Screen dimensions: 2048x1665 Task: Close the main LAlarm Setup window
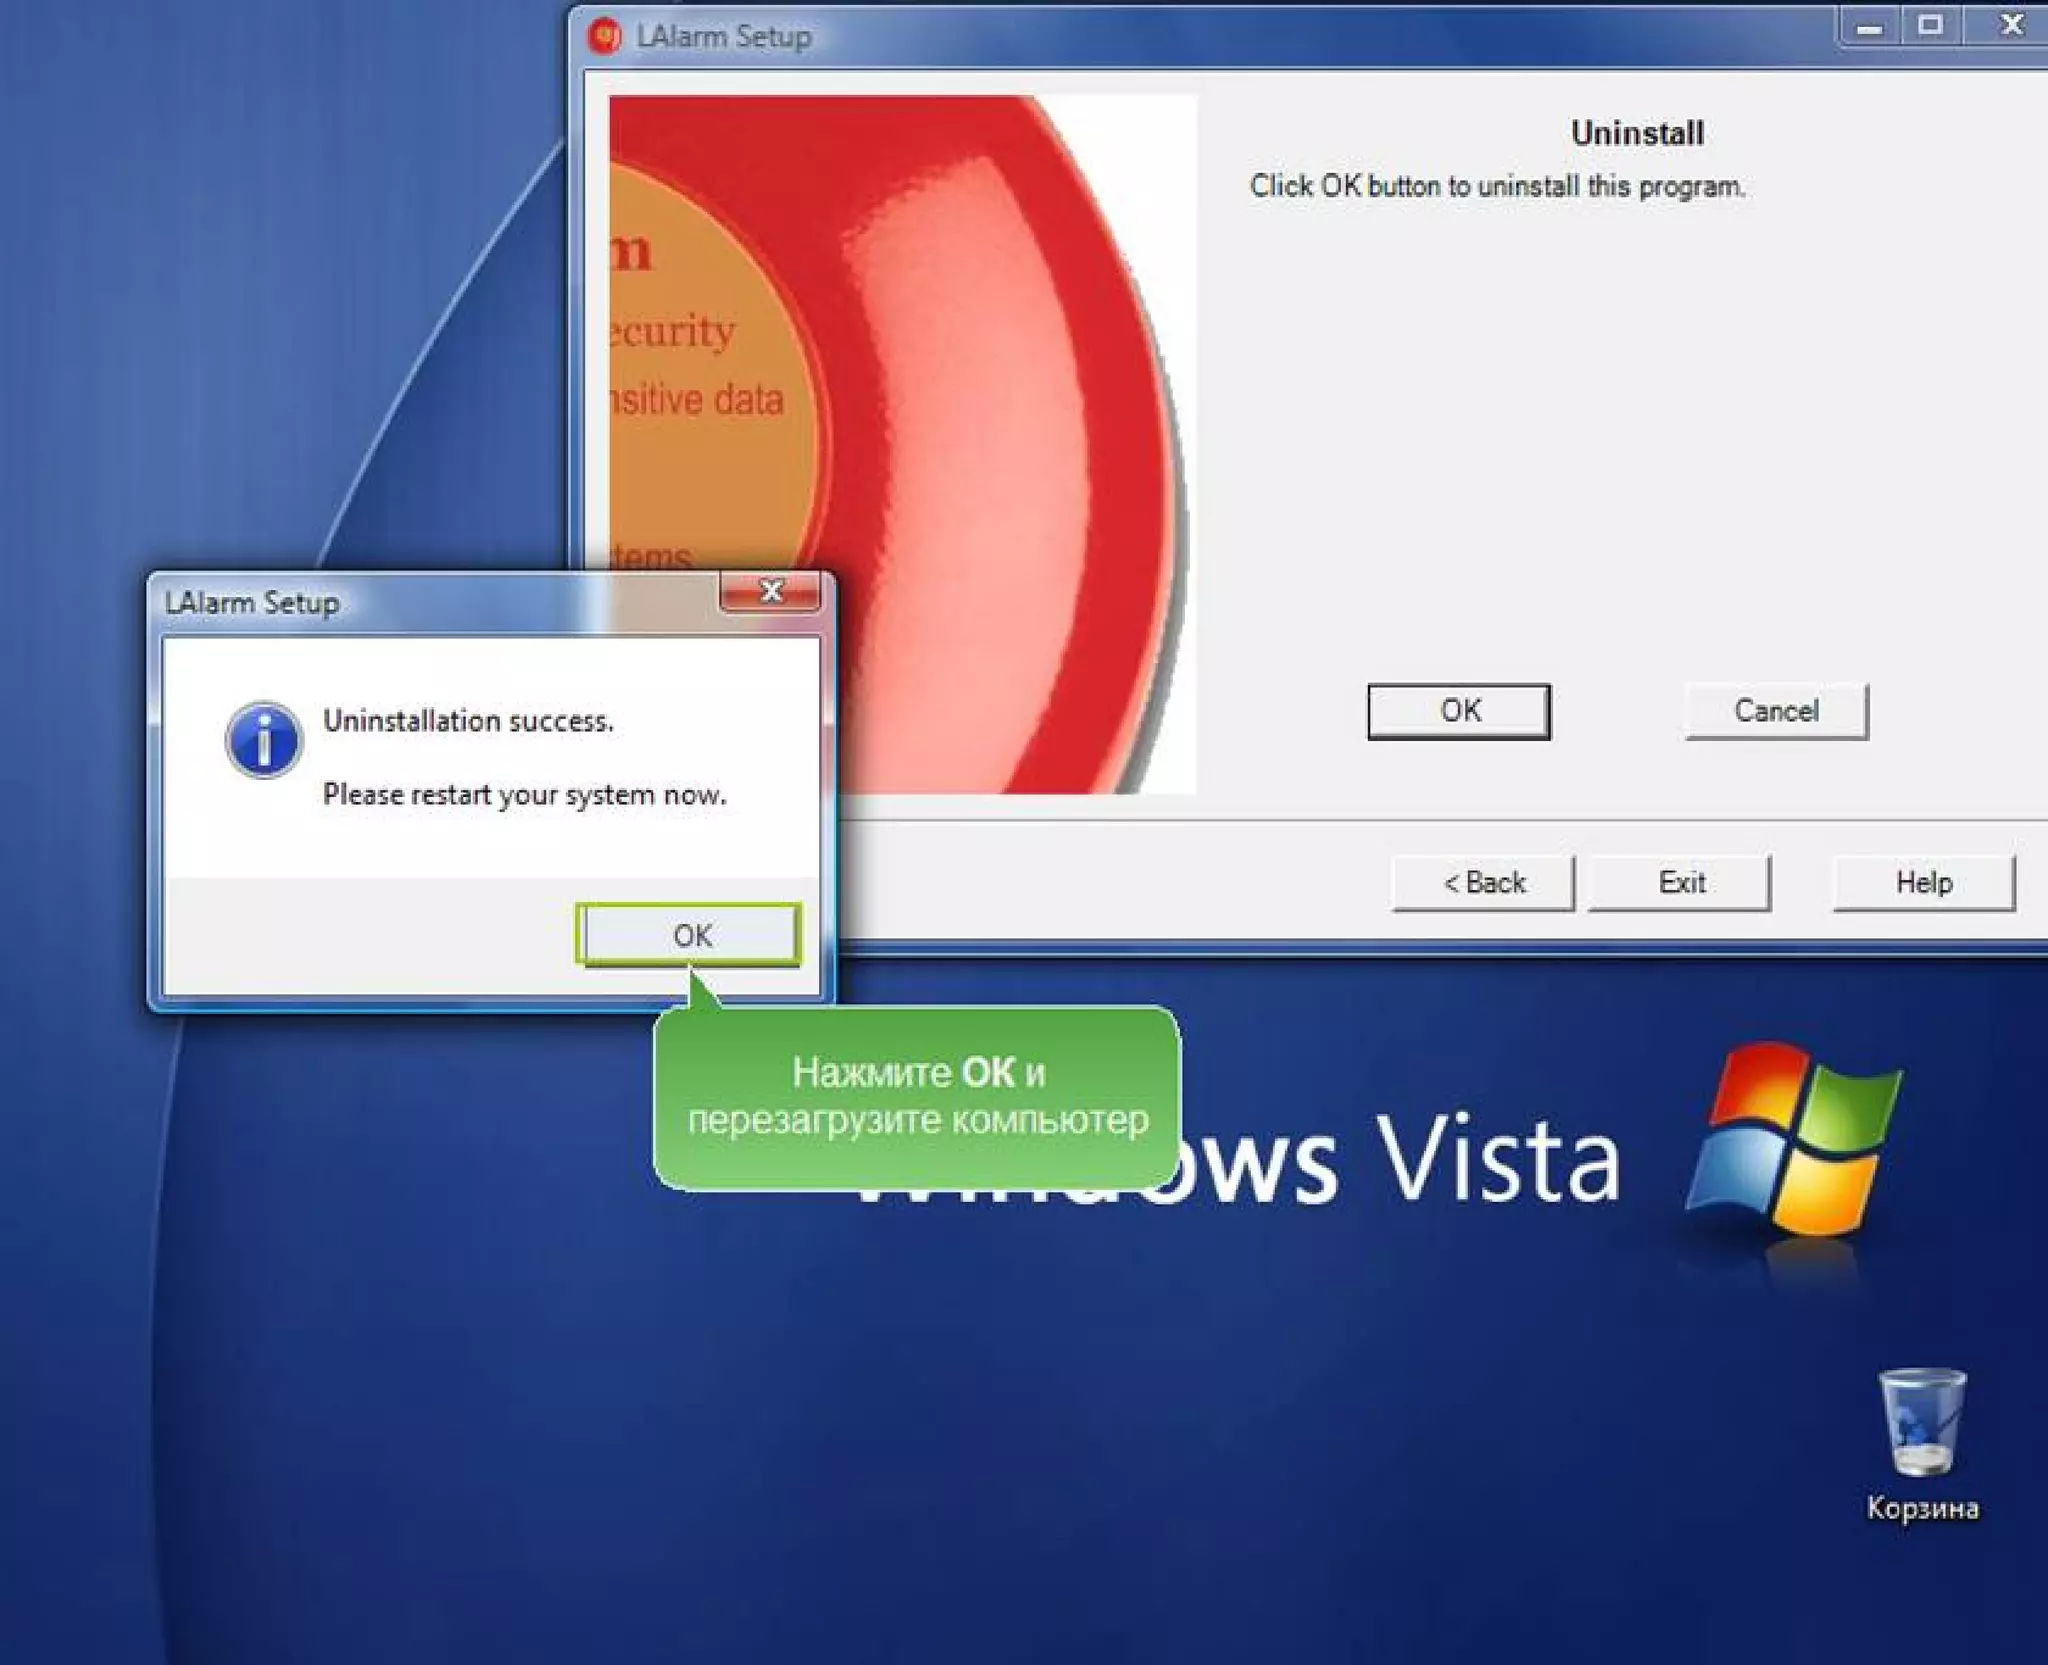click(2010, 25)
